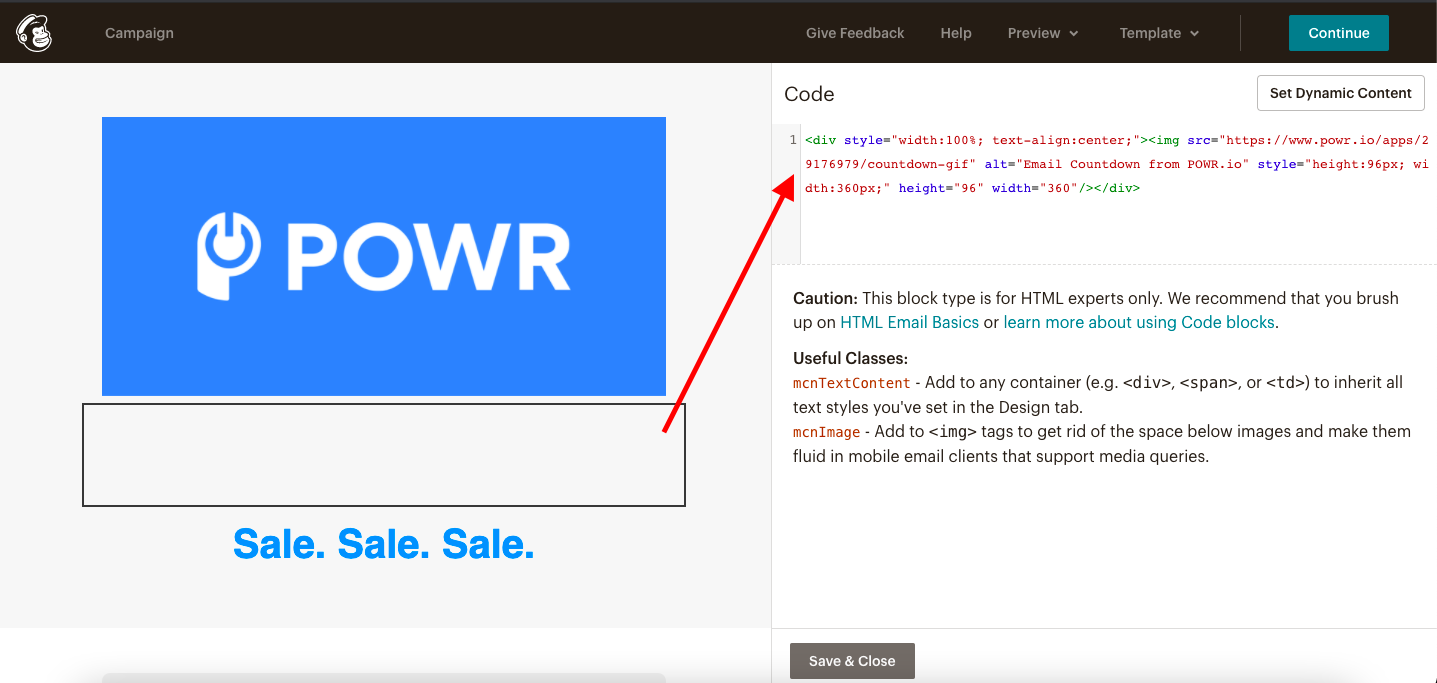The width and height of the screenshot is (1437, 683).
Task: Click the mcnImage class name
Action: click(x=827, y=432)
